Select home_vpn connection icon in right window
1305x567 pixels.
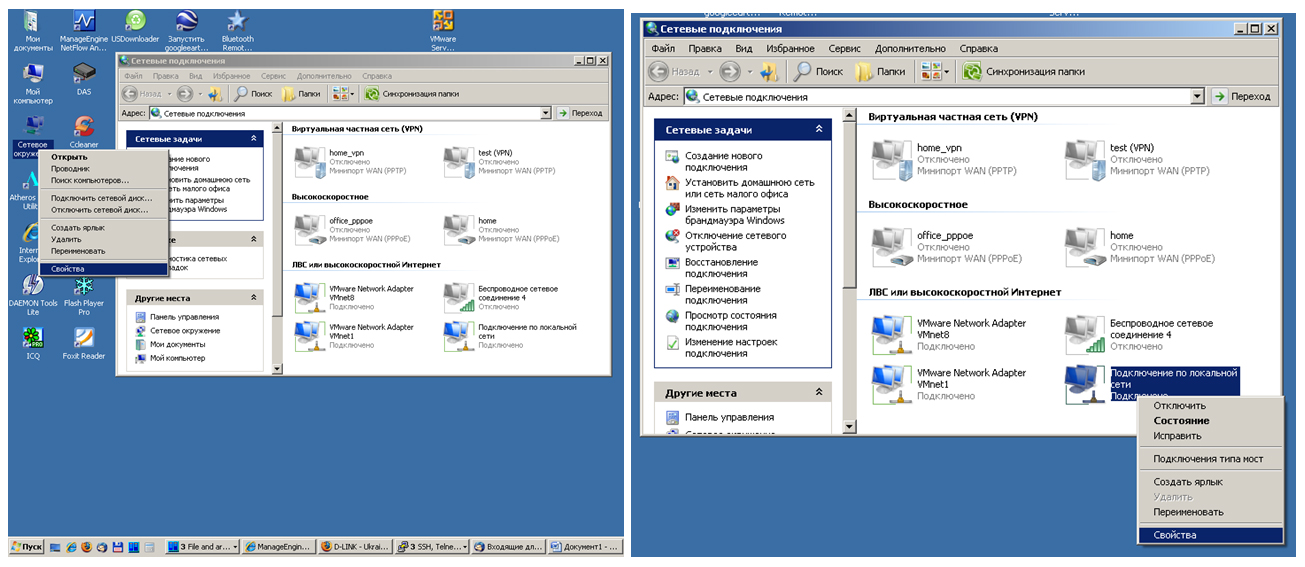[891, 160]
